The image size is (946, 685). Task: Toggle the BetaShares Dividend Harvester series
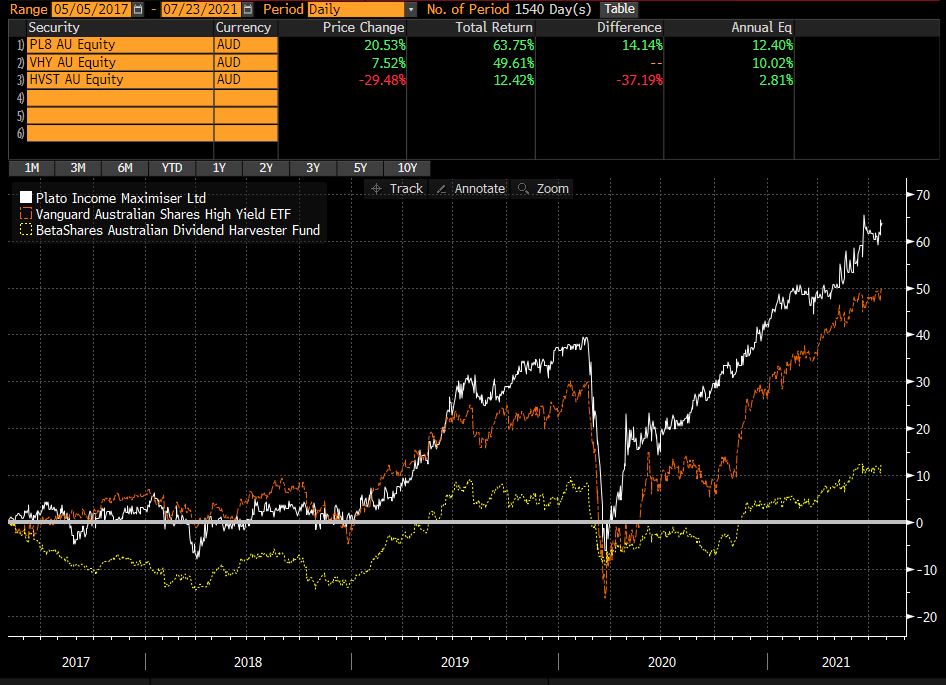(x=27, y=230)
